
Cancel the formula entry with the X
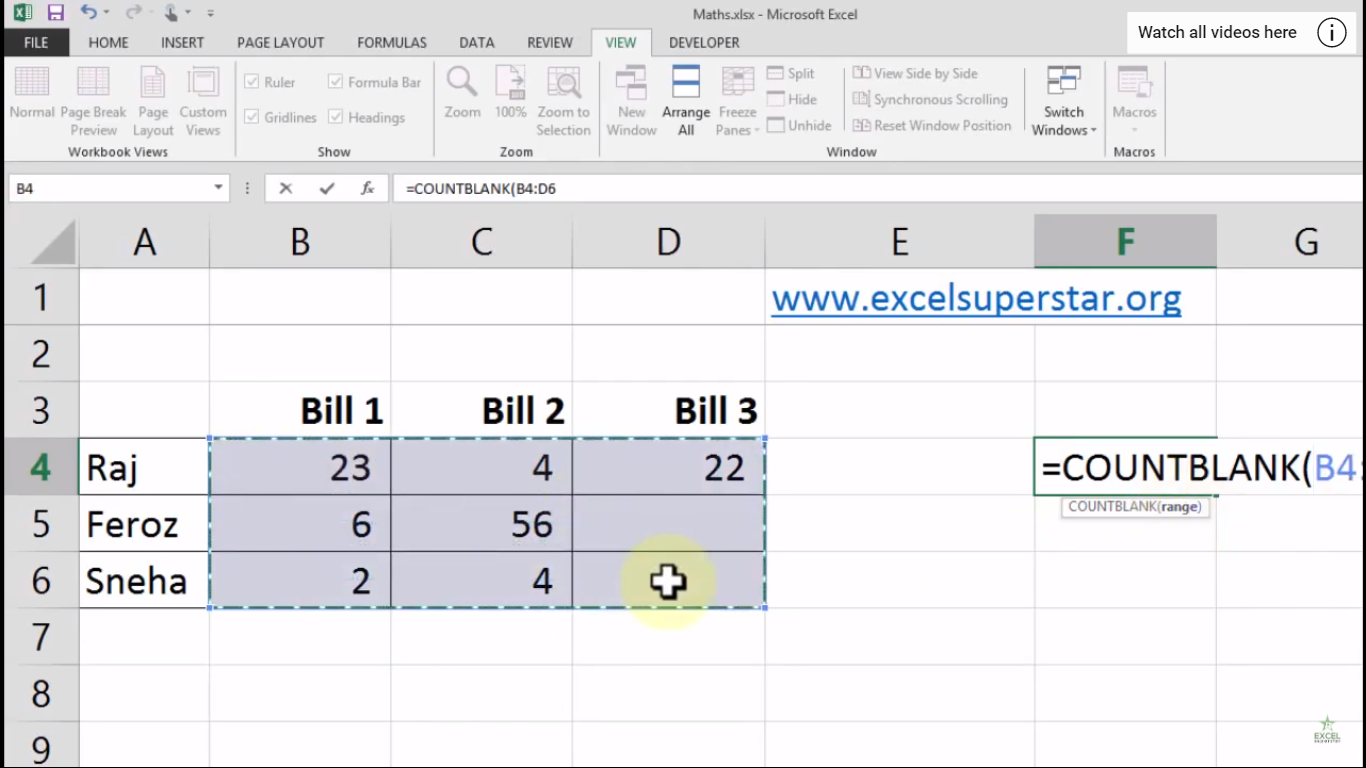286,188
